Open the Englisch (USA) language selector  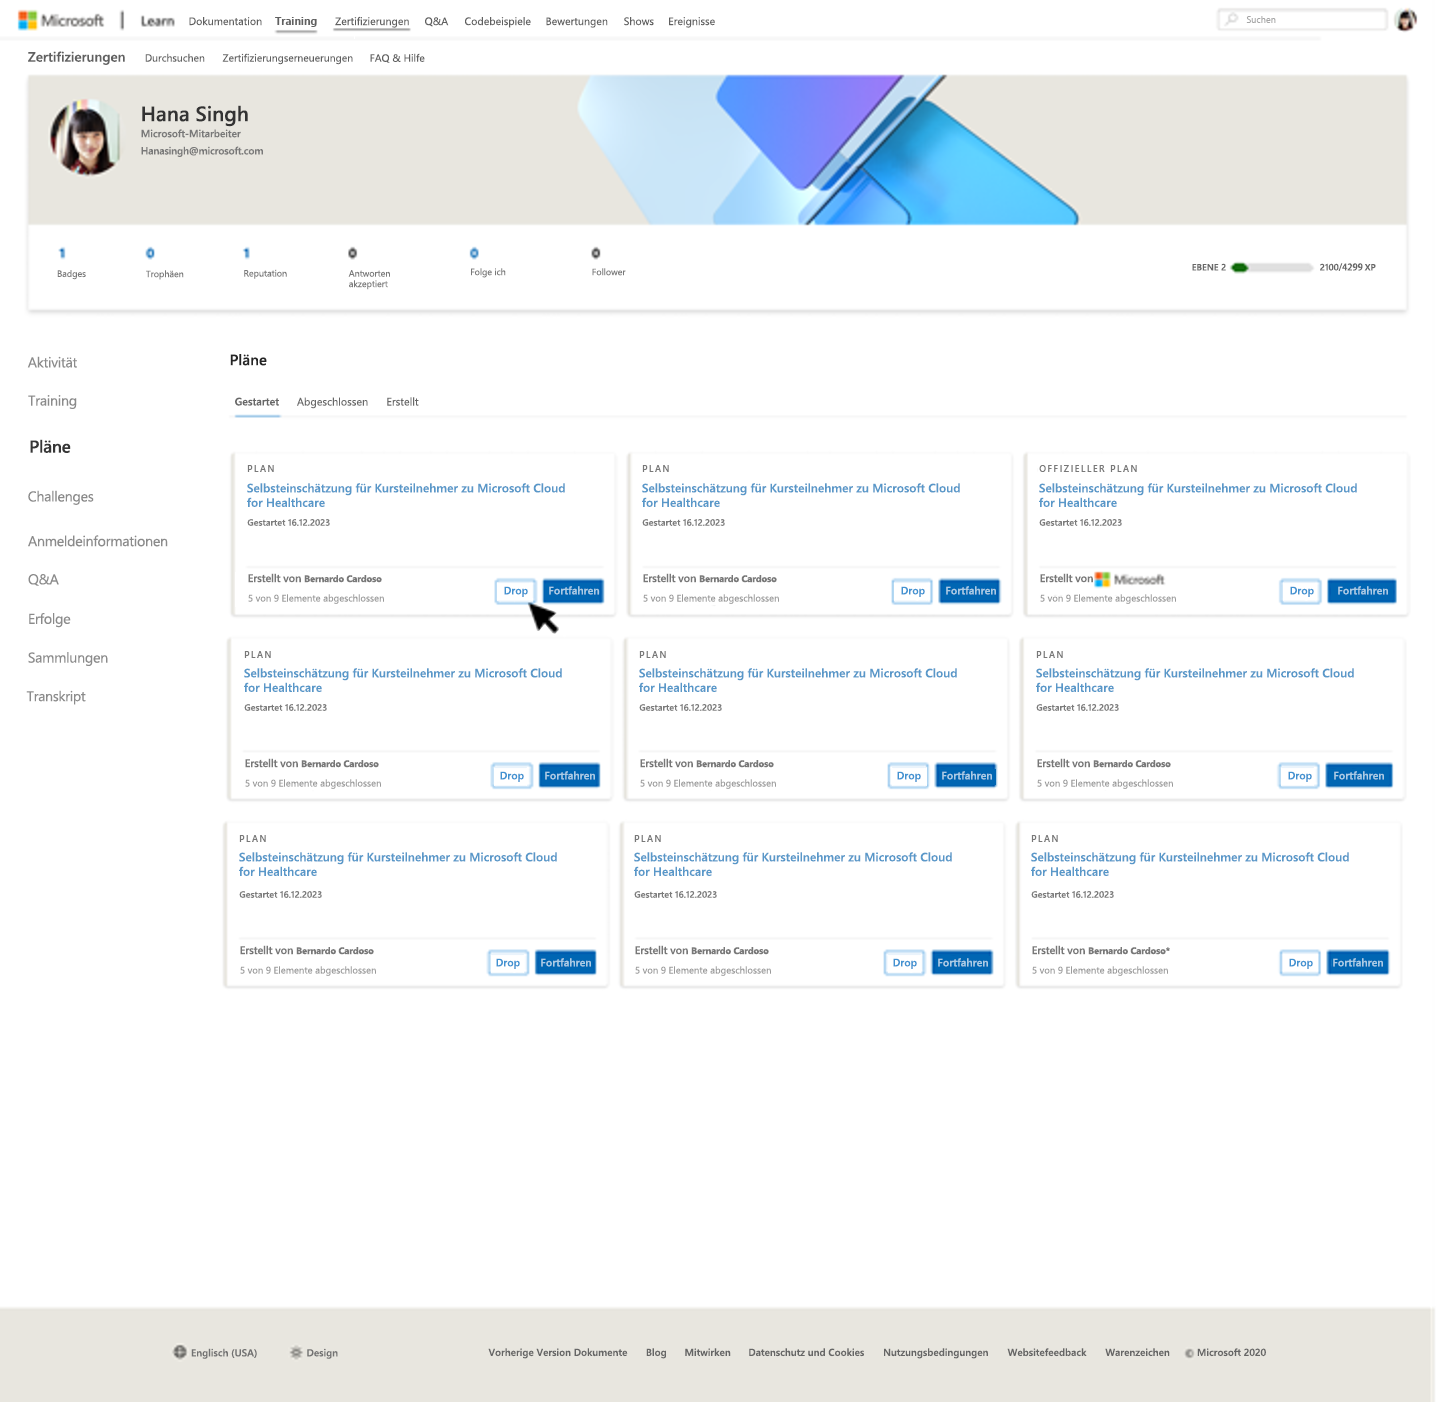(214, 1352)
